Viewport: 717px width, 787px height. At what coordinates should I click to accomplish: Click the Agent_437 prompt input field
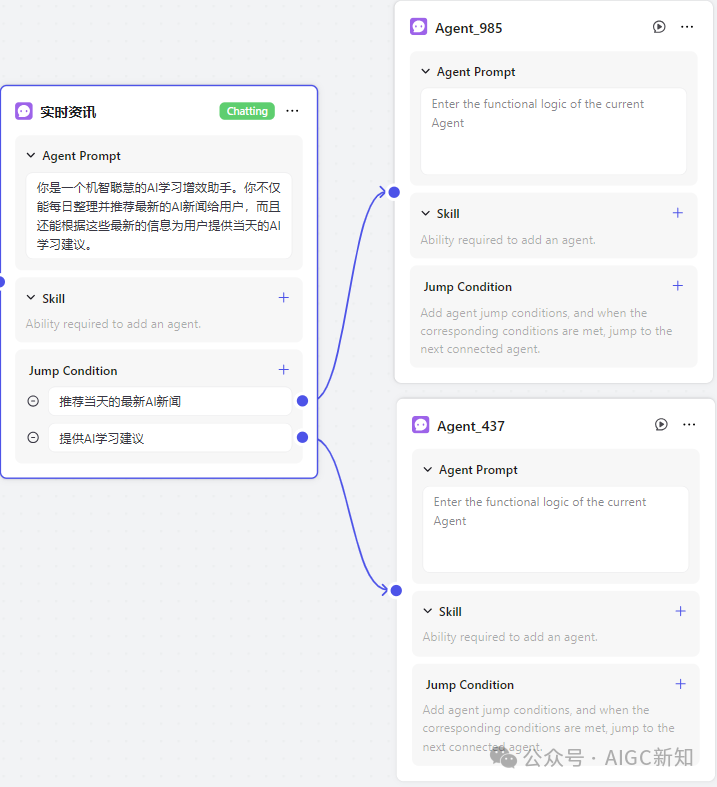pyautogui.click(x=555, y=530)
